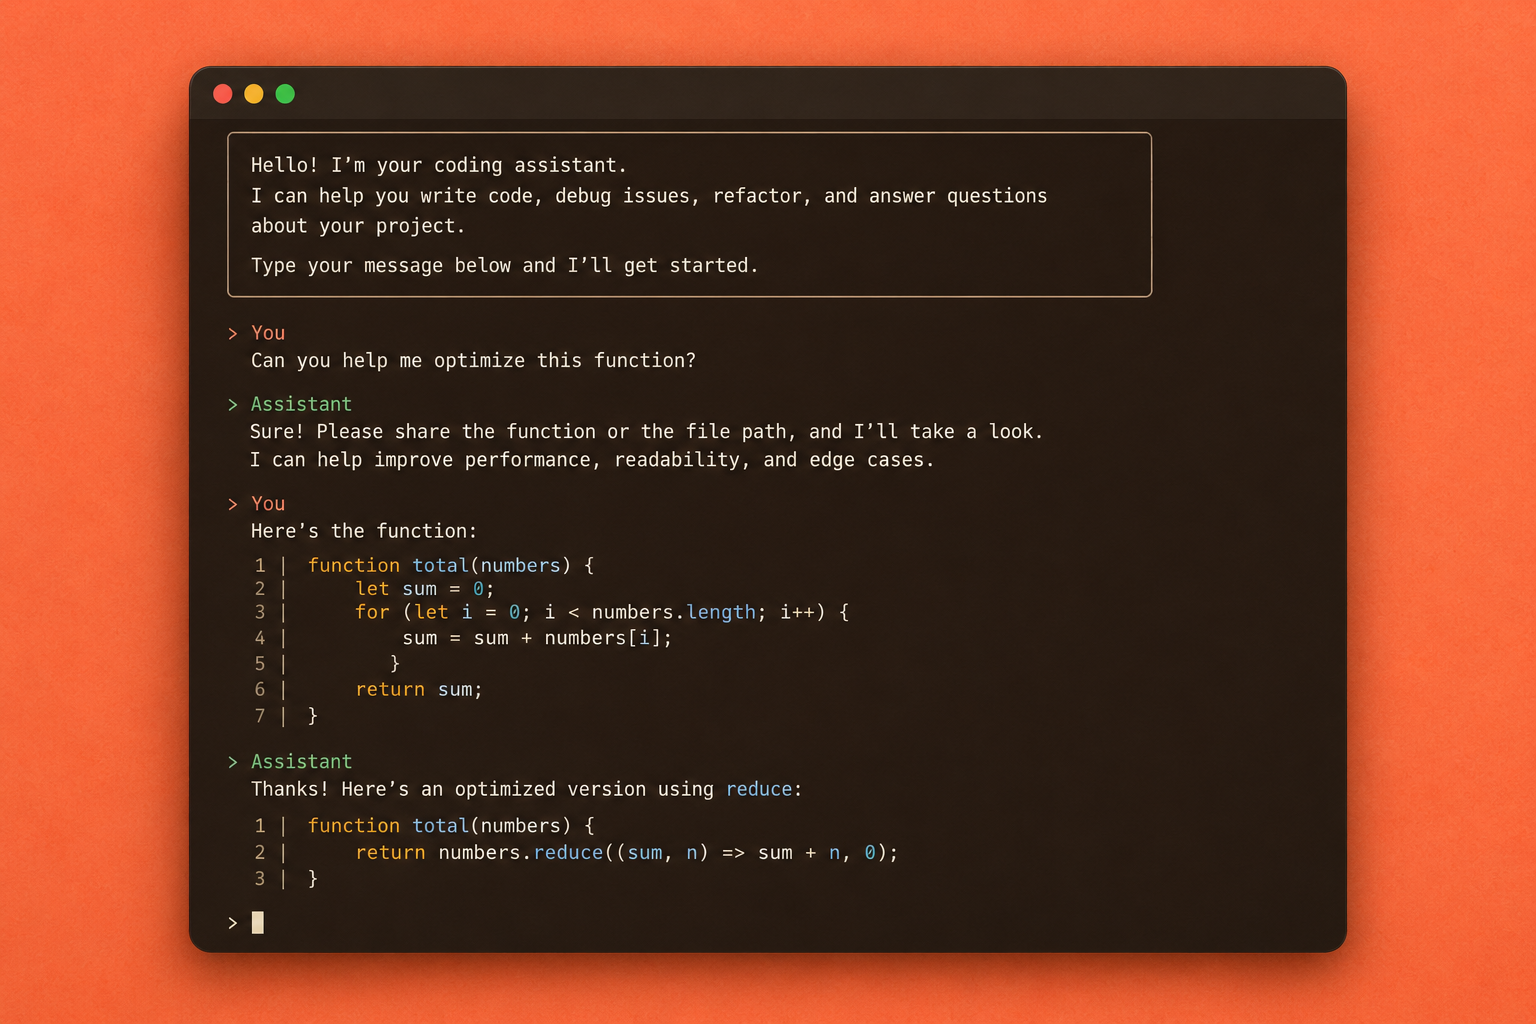Click 'function total(numbers) {' in the seven-line snippet
Image resolution: width=1536 pixels, height=1024 pixels.
click(451, 565)
